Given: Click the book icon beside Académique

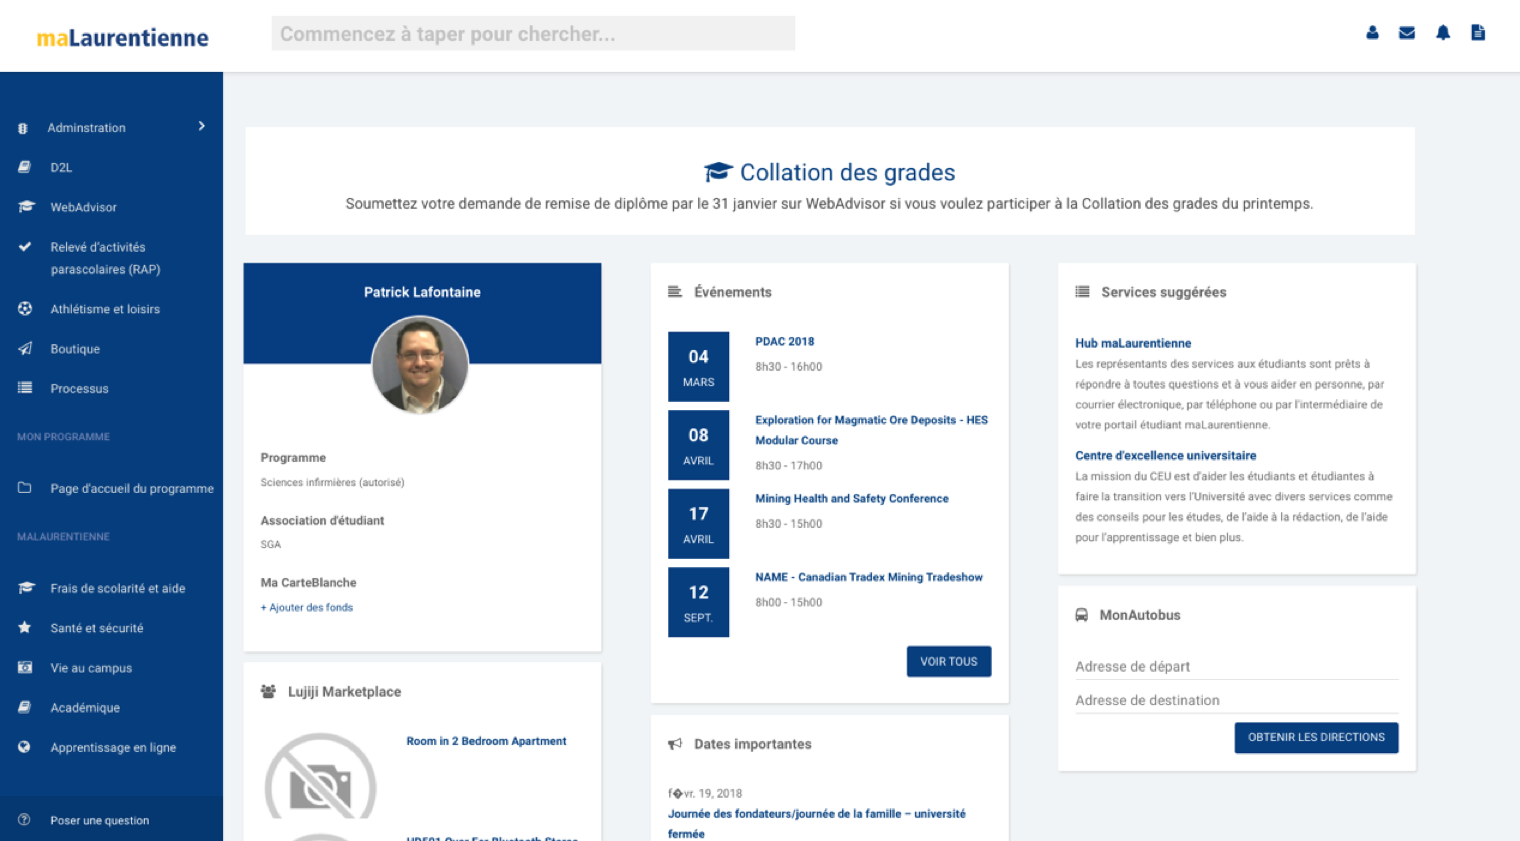Looking at the screenshot, I should pyautogui.click(x=24, y=707).
